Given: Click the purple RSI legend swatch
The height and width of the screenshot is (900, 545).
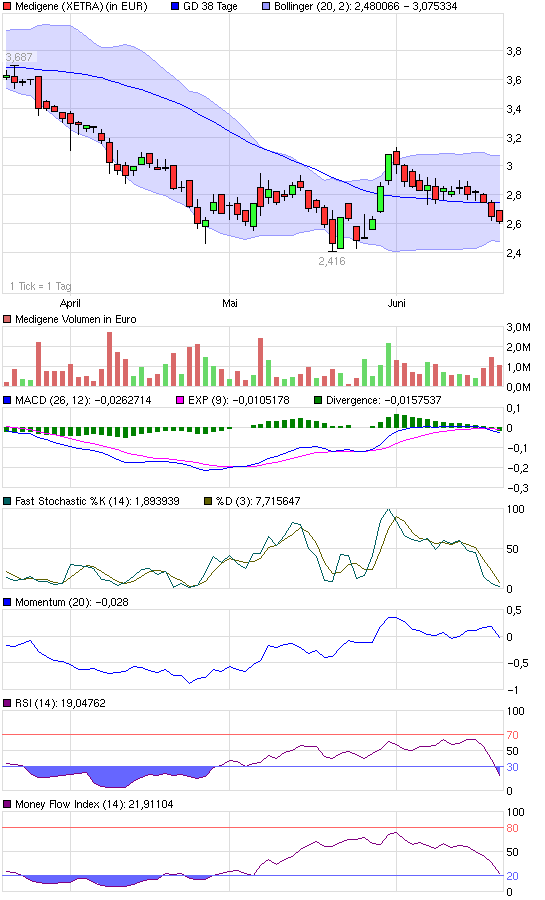Looking at the screenshot, I should pyautogui.click(x=7, y=703).
